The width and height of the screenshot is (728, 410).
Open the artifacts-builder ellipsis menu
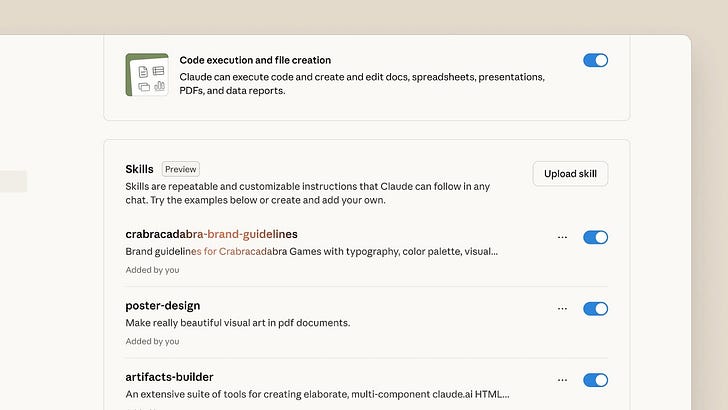[562, 380]
